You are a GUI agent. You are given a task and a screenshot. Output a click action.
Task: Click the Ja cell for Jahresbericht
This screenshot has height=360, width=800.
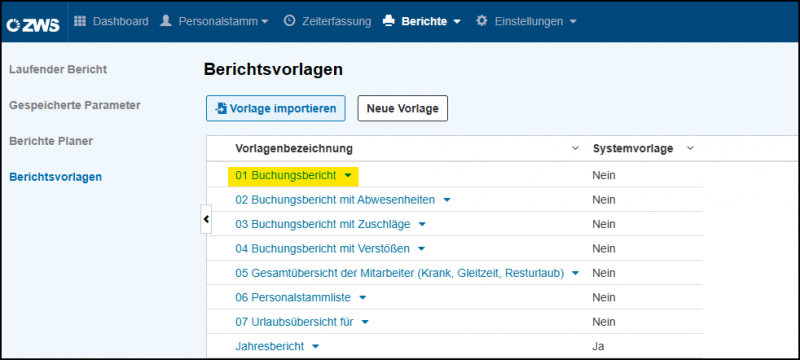598,346
